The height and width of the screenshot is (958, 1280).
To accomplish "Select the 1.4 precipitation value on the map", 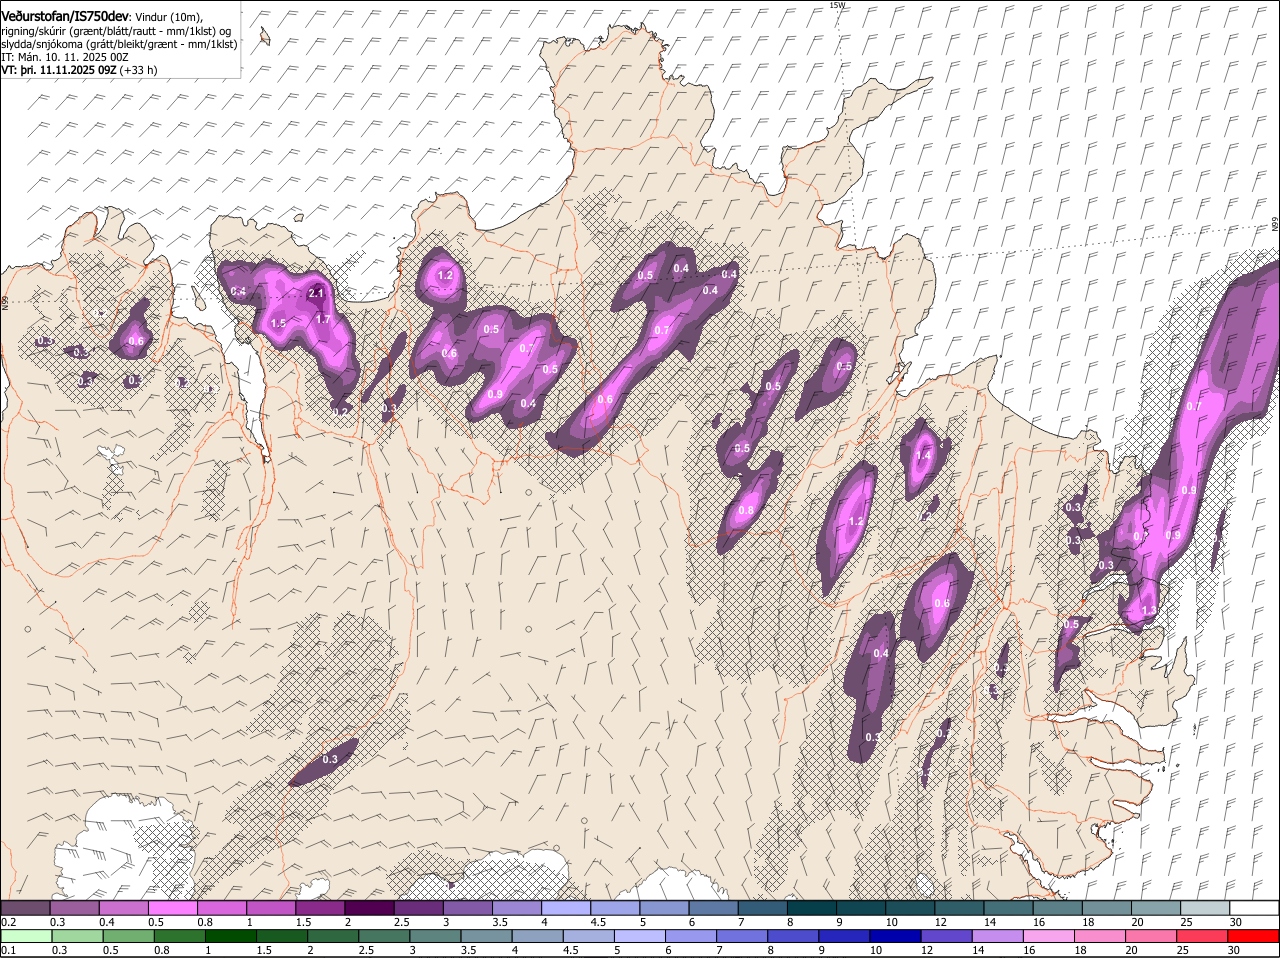I will coord(924,455).
